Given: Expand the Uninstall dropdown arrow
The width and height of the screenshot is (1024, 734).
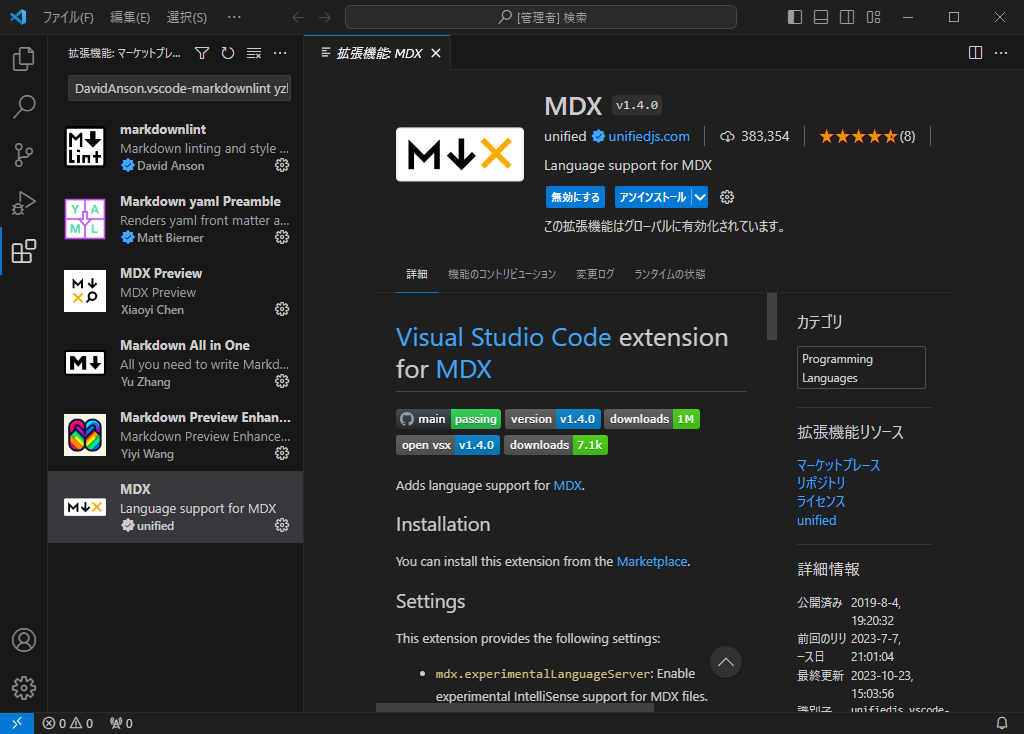Looking at the screenshot, I should pyautogui.click(x=700, y=197).
